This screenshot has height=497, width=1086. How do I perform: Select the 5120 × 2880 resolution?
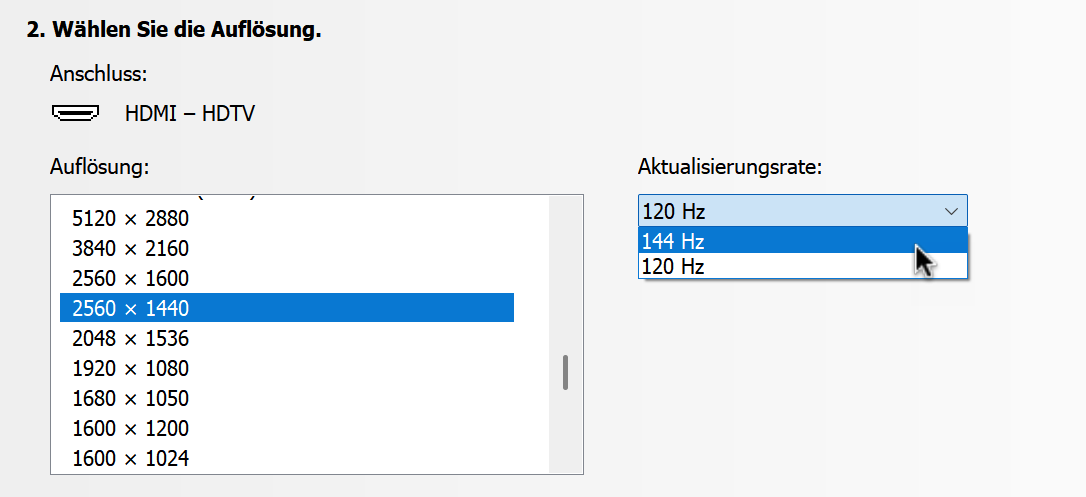click(x=130, y=218)
